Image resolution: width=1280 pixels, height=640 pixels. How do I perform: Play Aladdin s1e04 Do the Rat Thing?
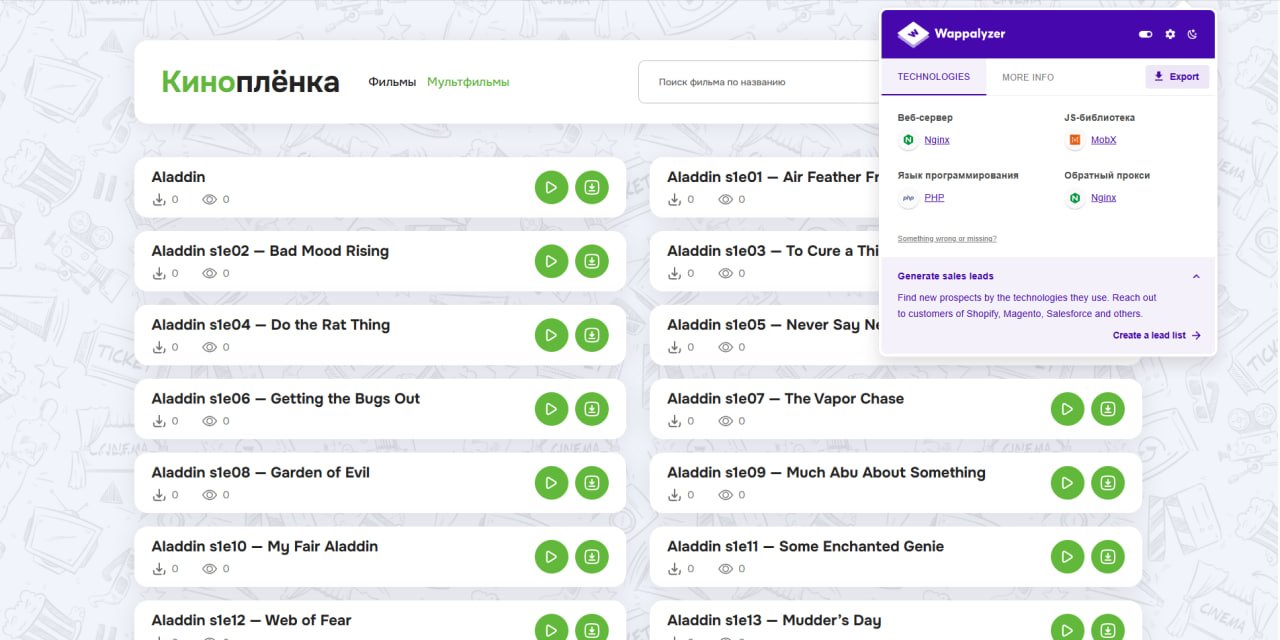click(551, 335)
